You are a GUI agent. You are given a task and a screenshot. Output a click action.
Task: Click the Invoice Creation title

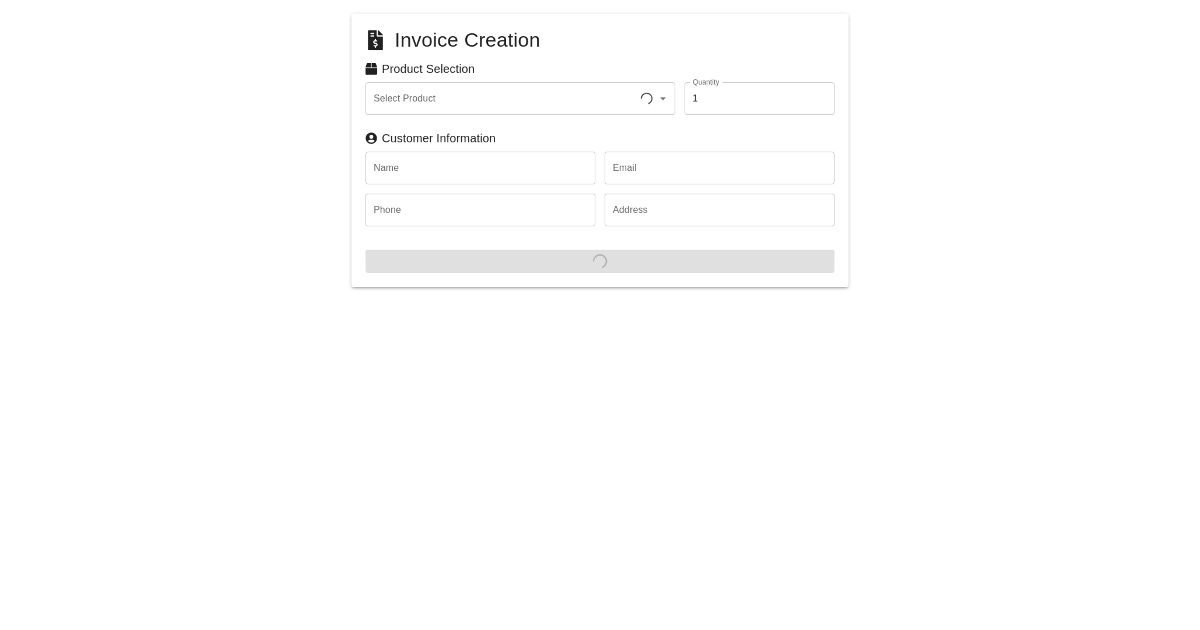pyautogui.click(x=467, y=40)
